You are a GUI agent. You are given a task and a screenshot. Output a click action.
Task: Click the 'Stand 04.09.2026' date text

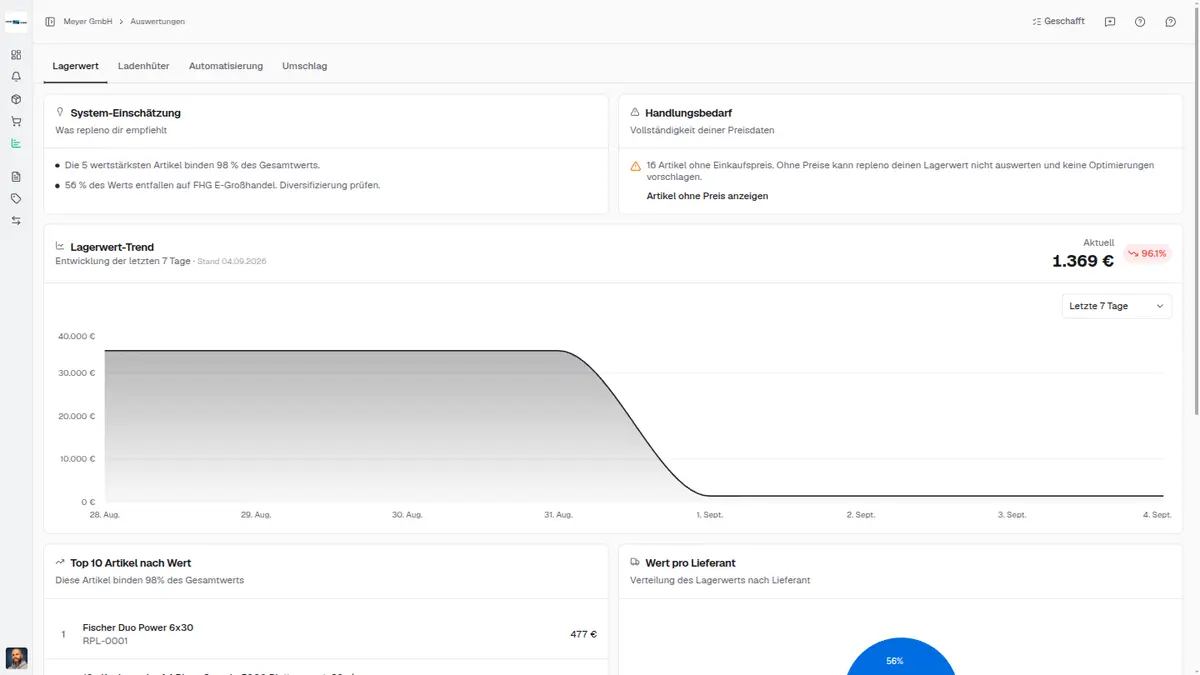[x=232, y=261]
